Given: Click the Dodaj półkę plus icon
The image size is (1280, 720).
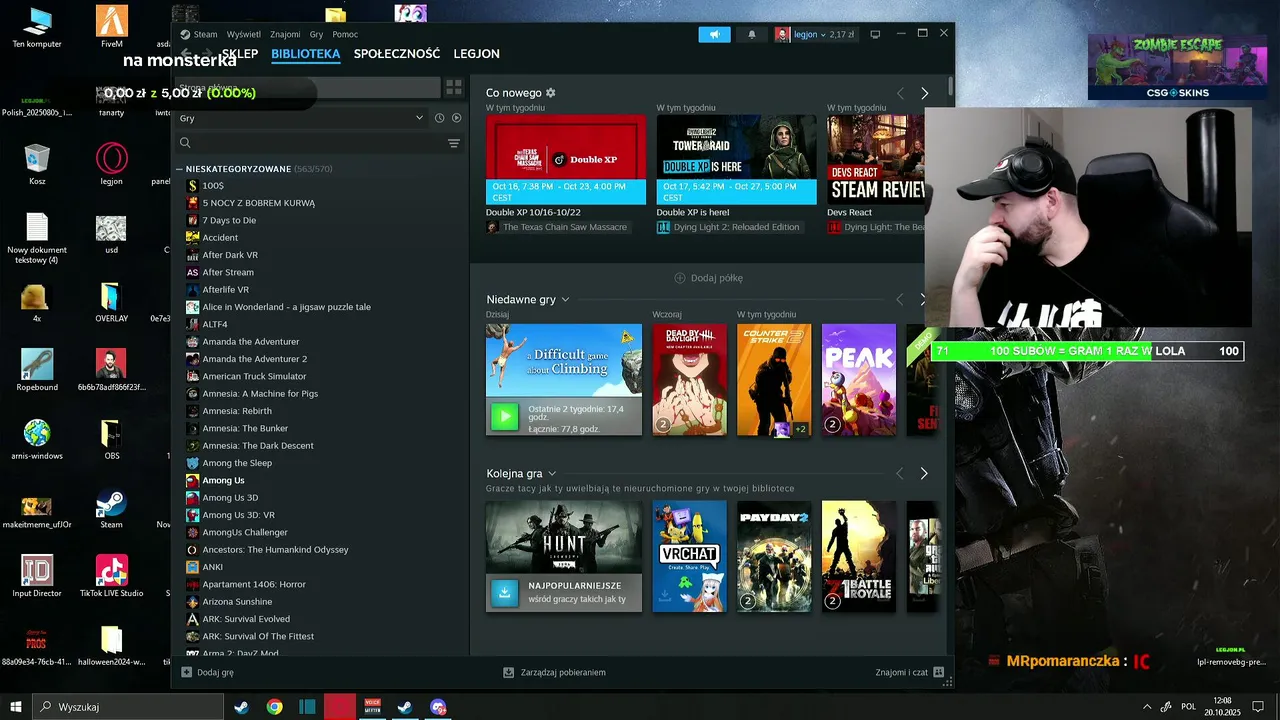Looking at the screenshot, I should (680, 278).
